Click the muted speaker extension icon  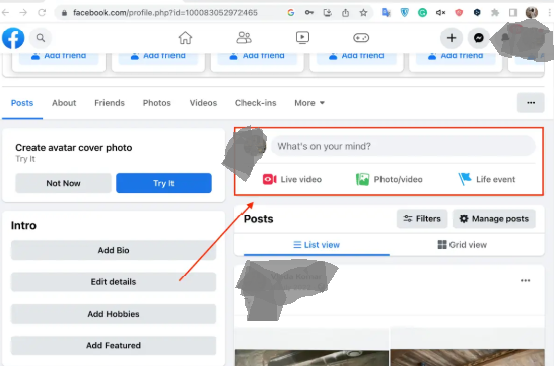click(440, 13)
